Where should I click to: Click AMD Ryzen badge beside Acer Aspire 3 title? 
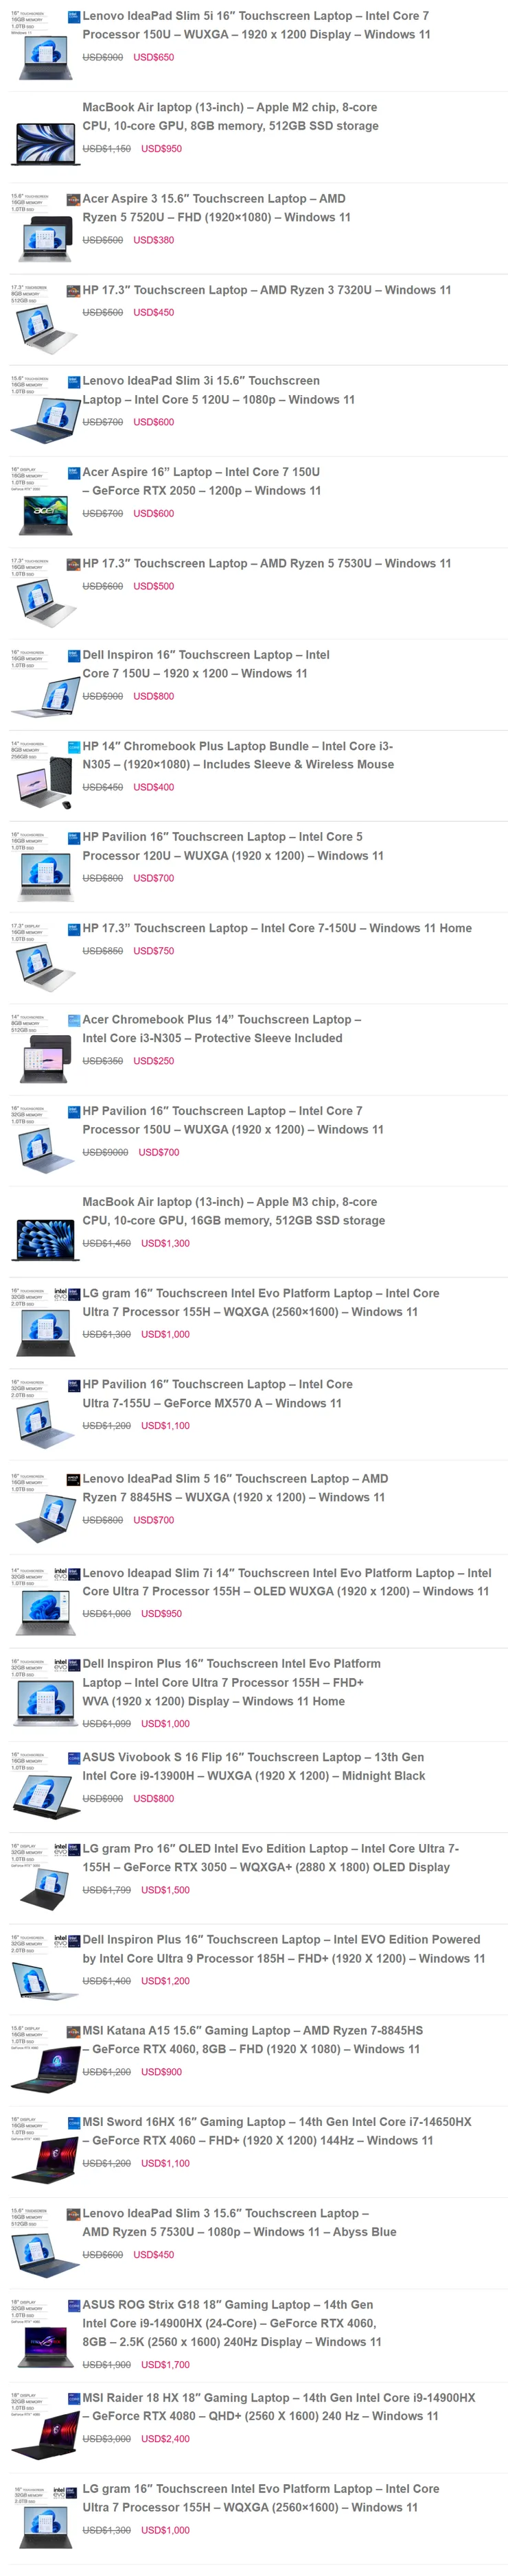click(74, 199)
